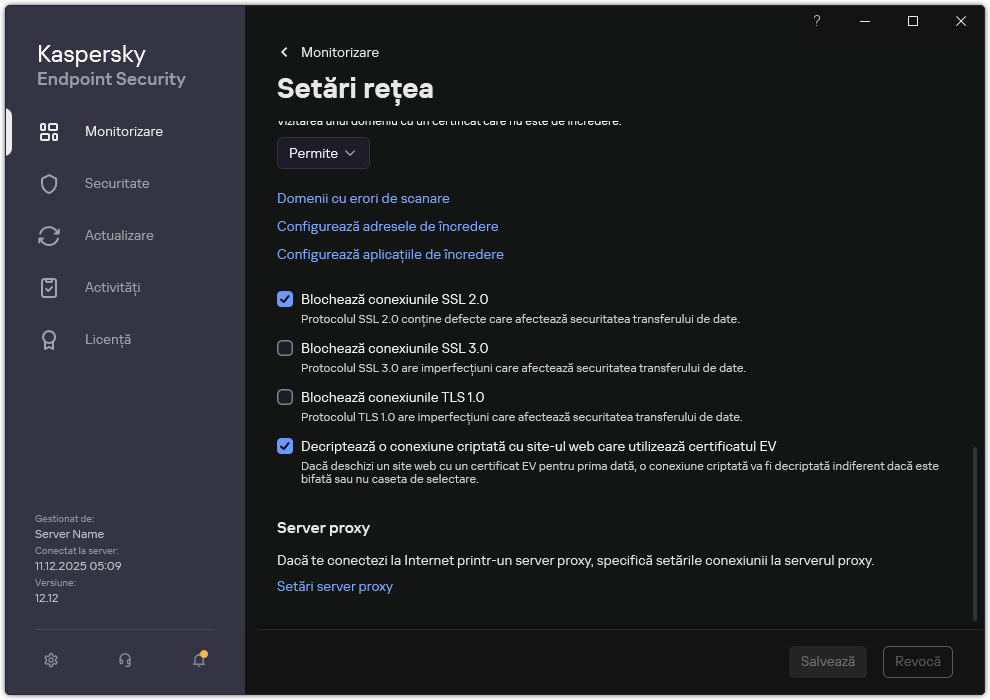This screenshot has width=990, height=700.
Task: Open notifications via bell icon
Action: (197, 660)
